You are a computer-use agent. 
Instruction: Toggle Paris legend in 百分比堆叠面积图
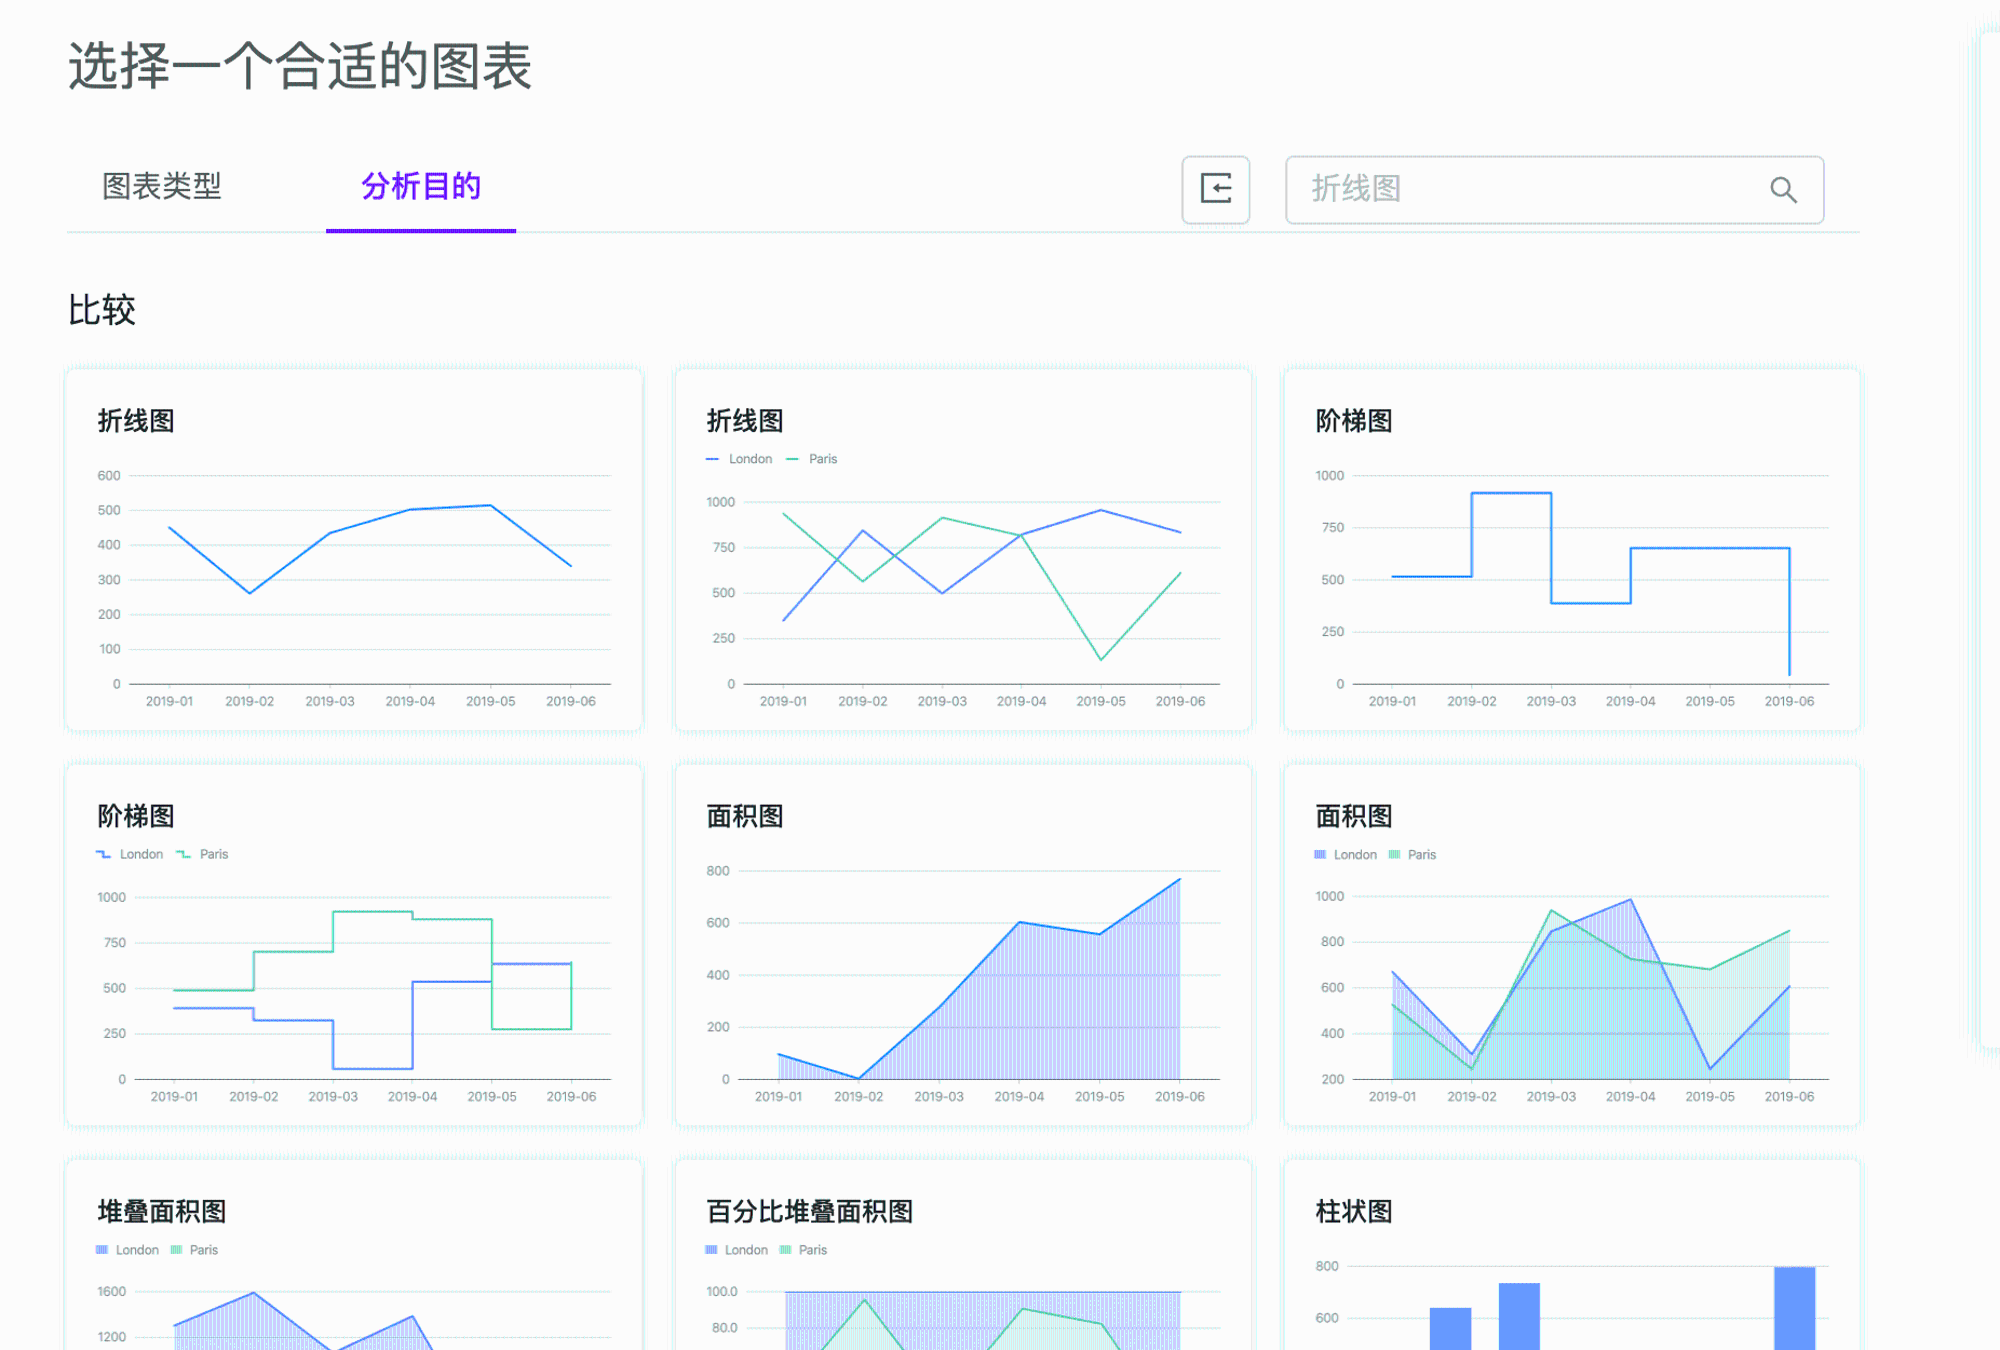pyautogui.click(x=803, y=1250)
